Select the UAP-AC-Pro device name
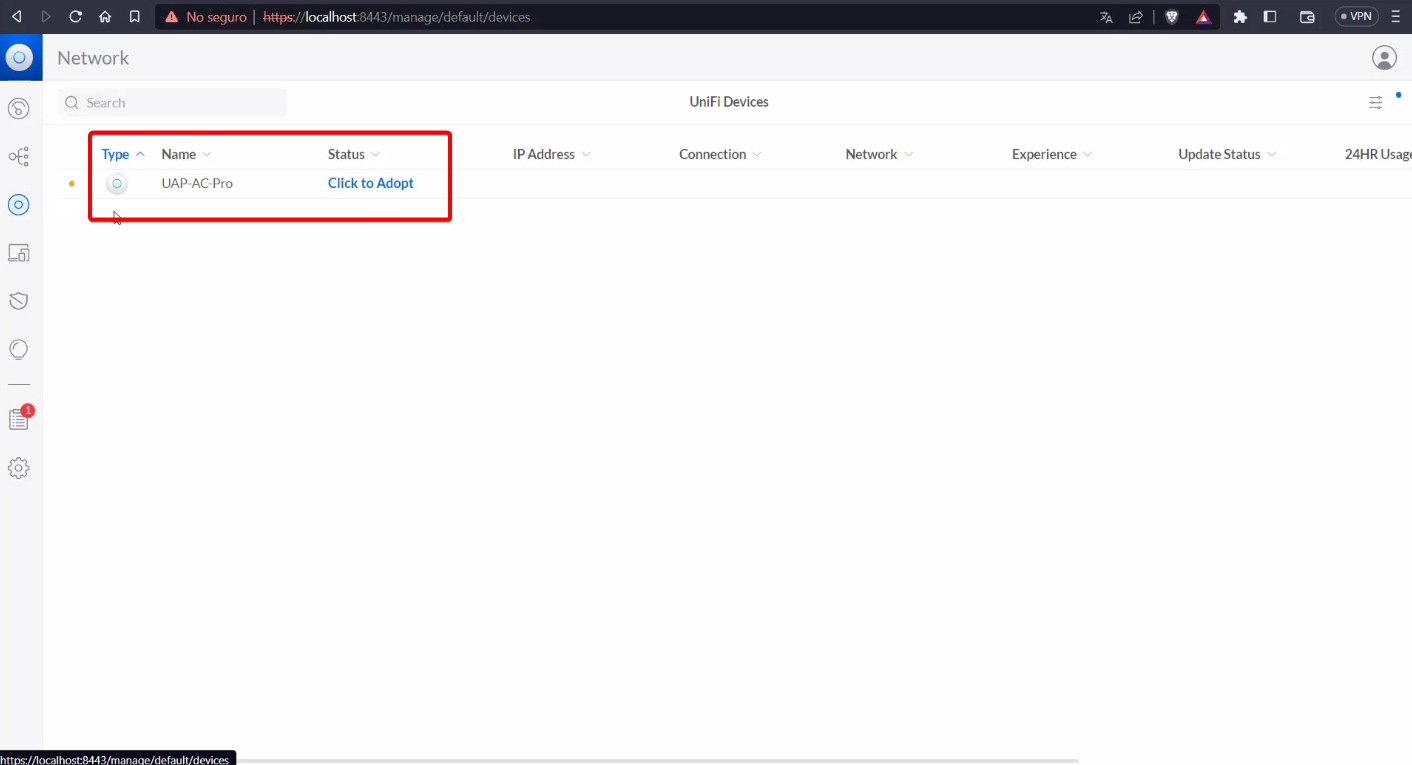Viewport: 1412px width, 765px height. pyautogui.click(x=197, y=183)
